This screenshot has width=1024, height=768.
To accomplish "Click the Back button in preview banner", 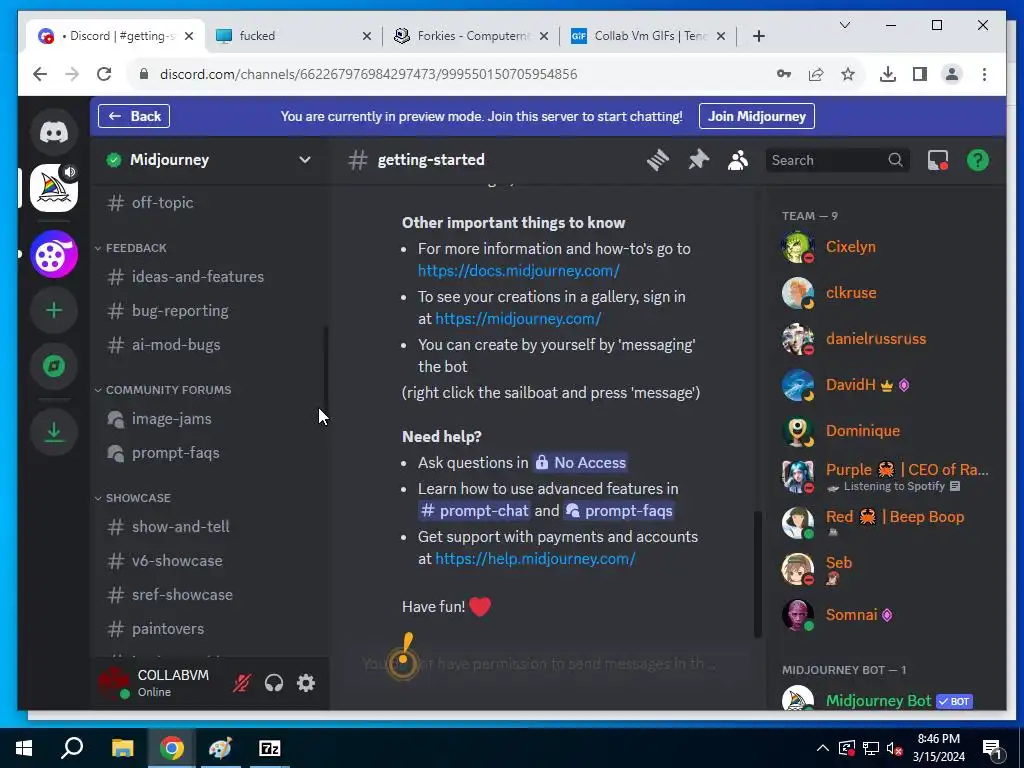I will tap(134, 116).
